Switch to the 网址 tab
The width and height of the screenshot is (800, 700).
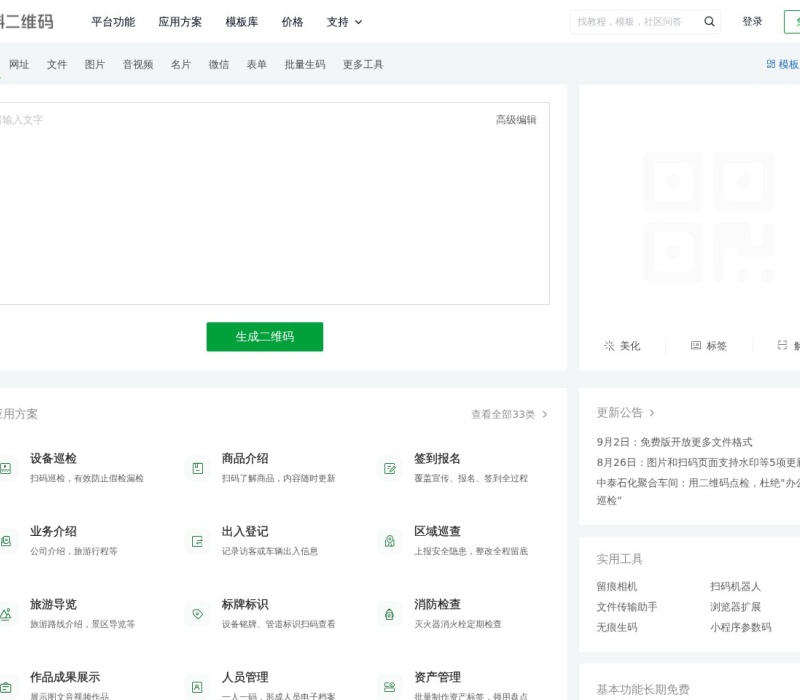coord(19,64)
